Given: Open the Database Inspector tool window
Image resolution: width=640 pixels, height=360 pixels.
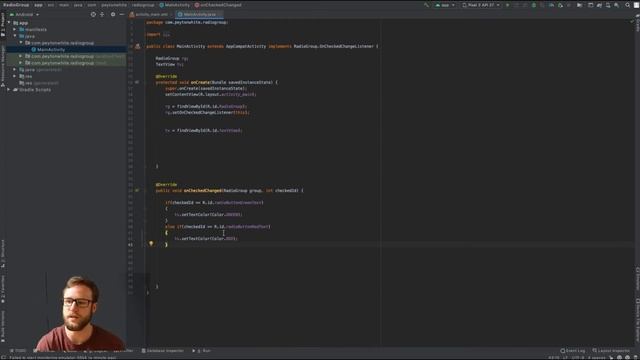Looking at the screenshot, I should pos(162,351).
